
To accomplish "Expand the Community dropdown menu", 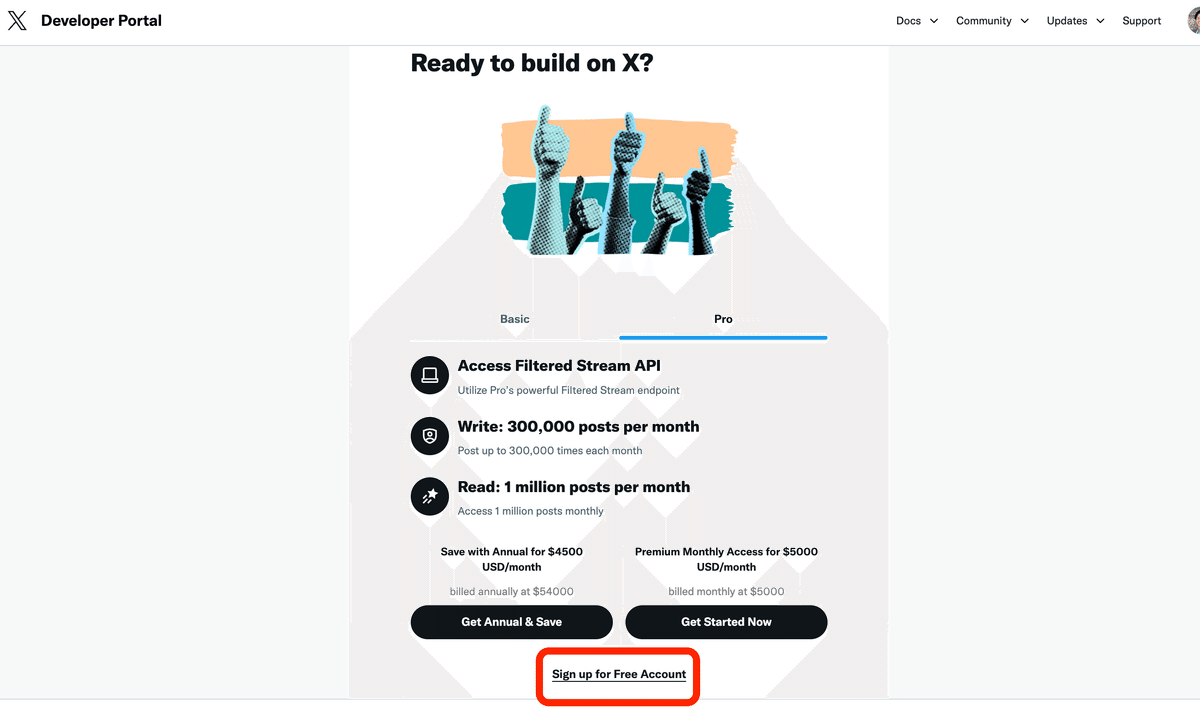I will (992, 21).
